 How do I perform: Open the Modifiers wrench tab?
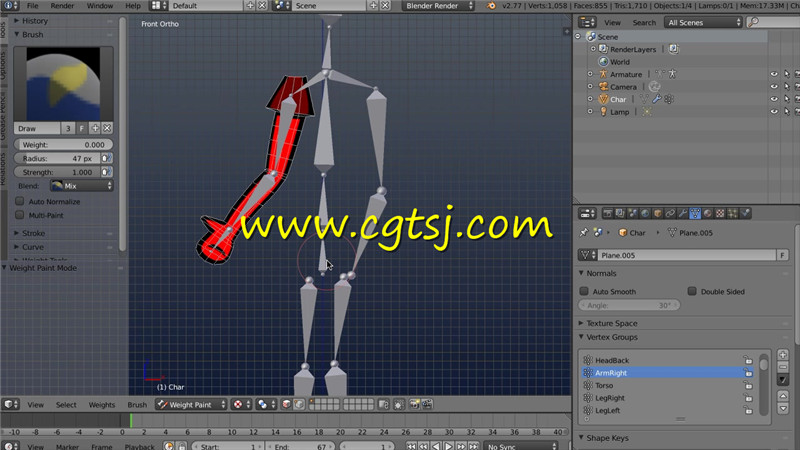pos(683,213)
